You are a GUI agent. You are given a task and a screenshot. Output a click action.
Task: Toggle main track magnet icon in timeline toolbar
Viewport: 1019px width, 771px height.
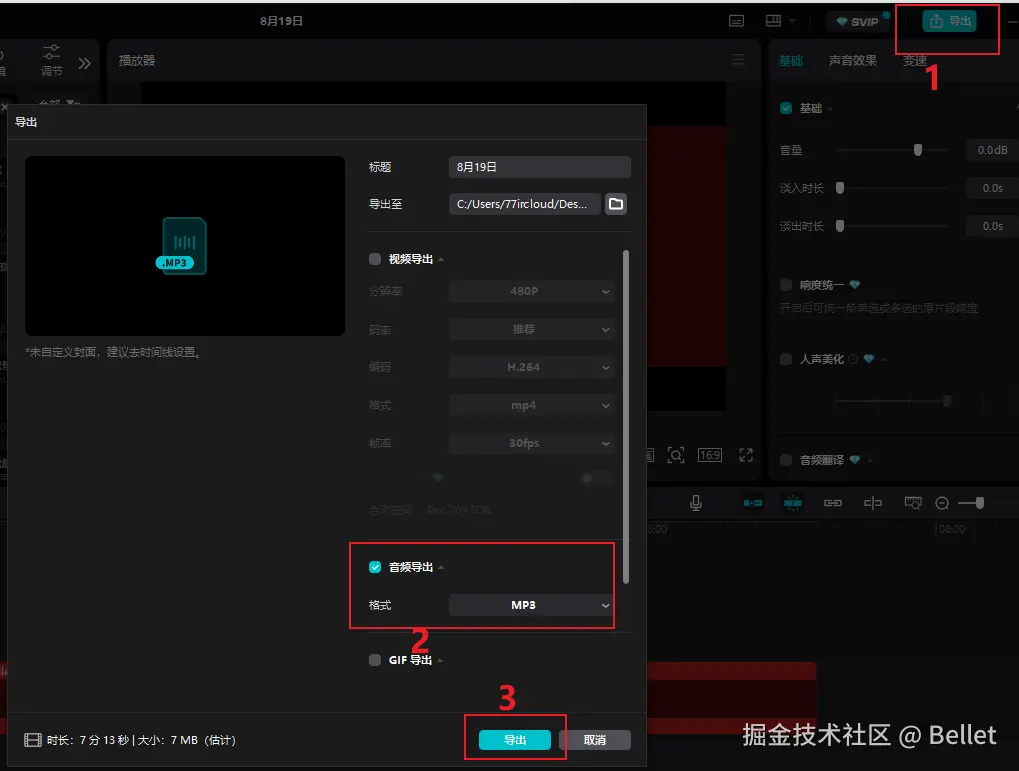[x=753, y=503]
